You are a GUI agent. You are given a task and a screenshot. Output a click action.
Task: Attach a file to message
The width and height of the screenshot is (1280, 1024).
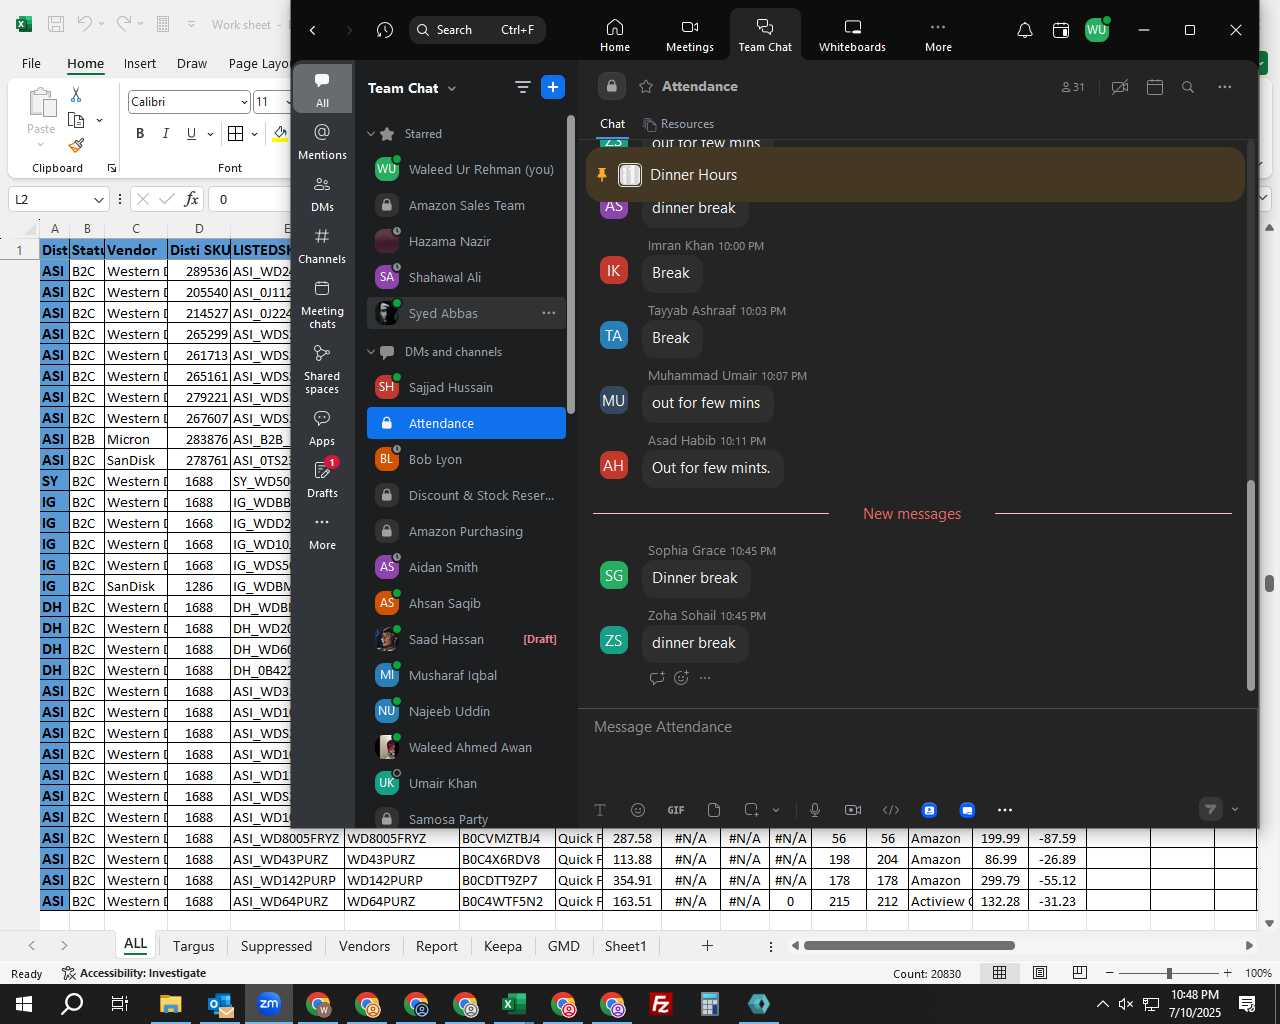714,810
